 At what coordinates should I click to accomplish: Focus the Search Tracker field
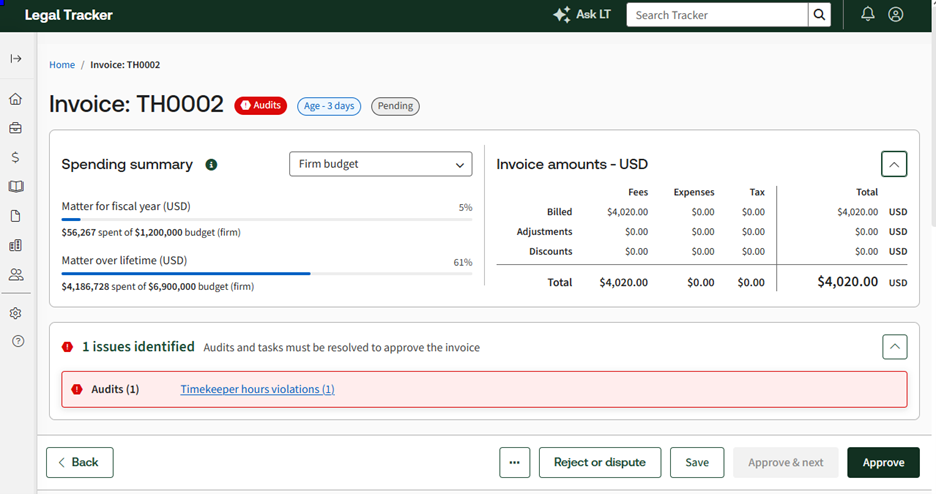click(717, 15)
